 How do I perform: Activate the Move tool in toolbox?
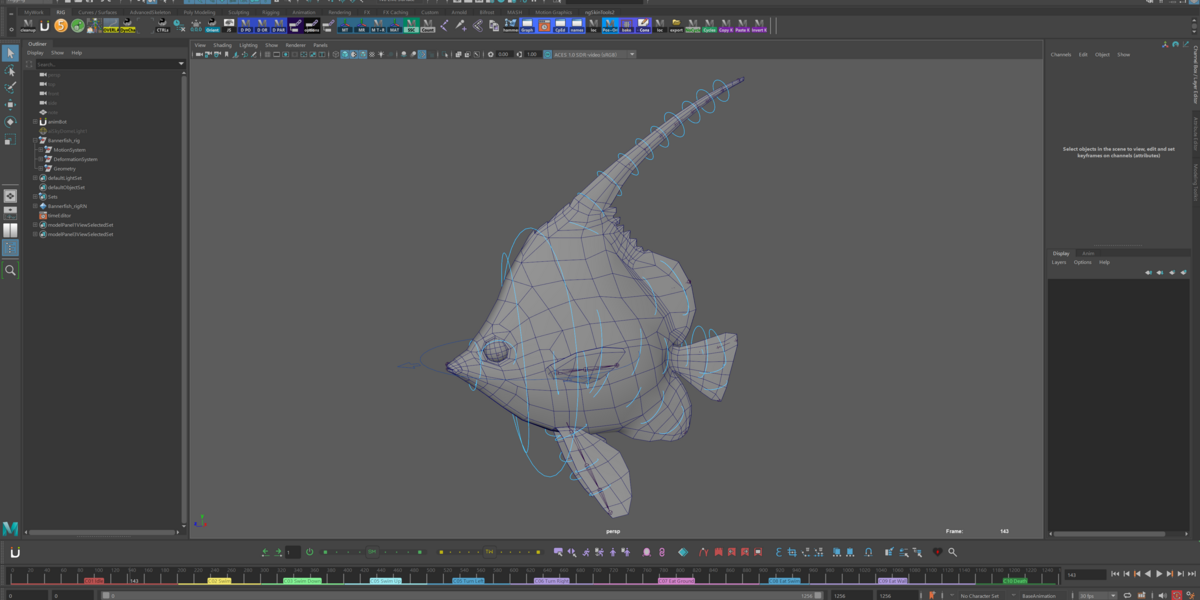10,104
